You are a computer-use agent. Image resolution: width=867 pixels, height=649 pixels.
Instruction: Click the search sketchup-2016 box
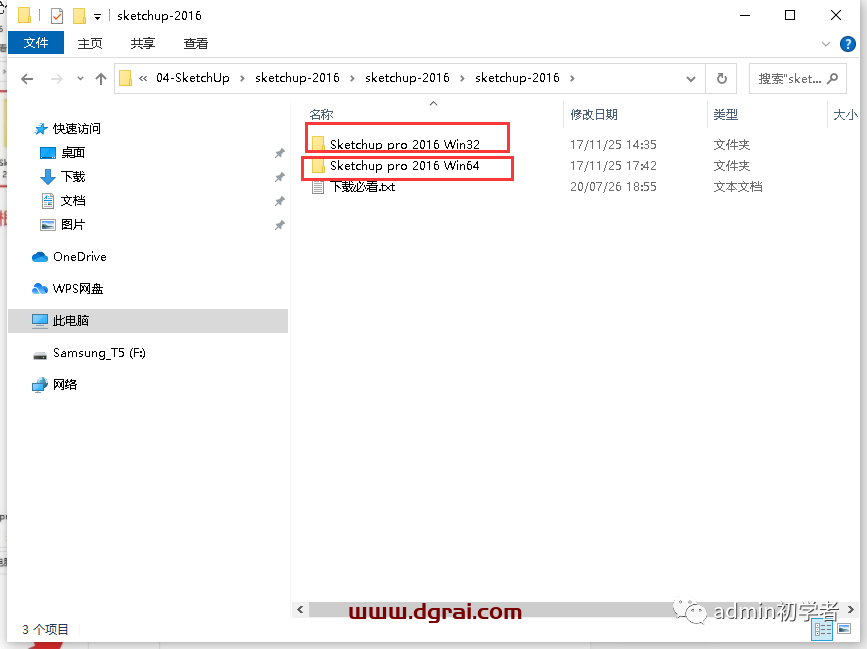click(798, 79)
